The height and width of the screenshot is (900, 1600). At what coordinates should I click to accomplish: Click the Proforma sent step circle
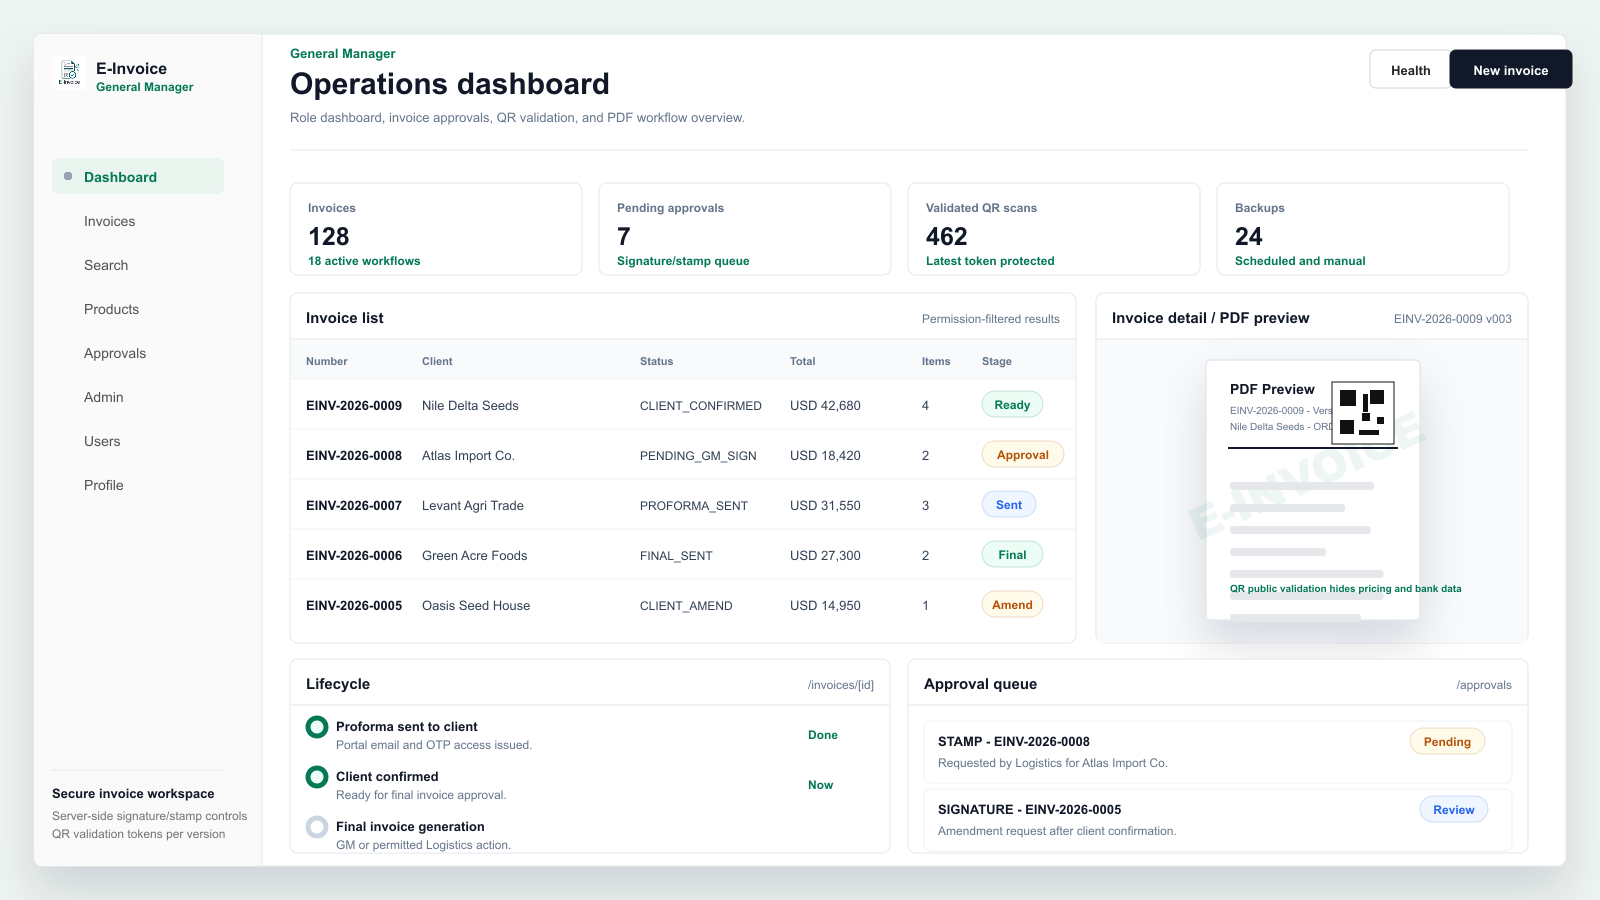coord(317,727)
